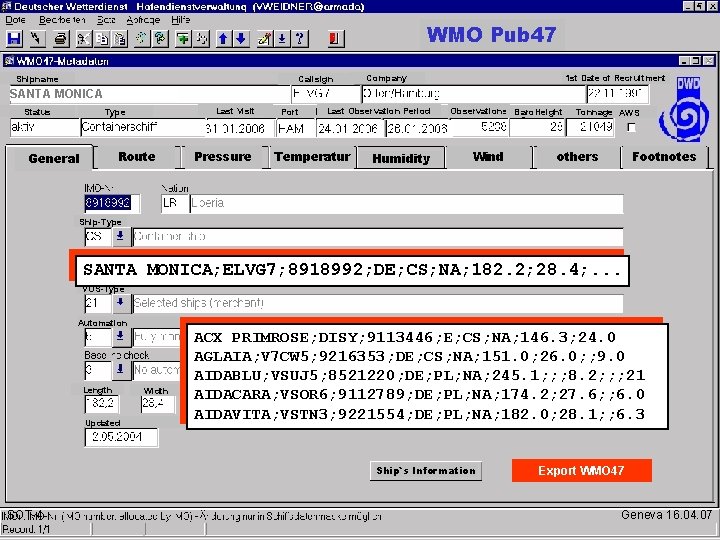The image size is (720, 540).
Task: Click the Tonnage field
Action: coord(590,127)
